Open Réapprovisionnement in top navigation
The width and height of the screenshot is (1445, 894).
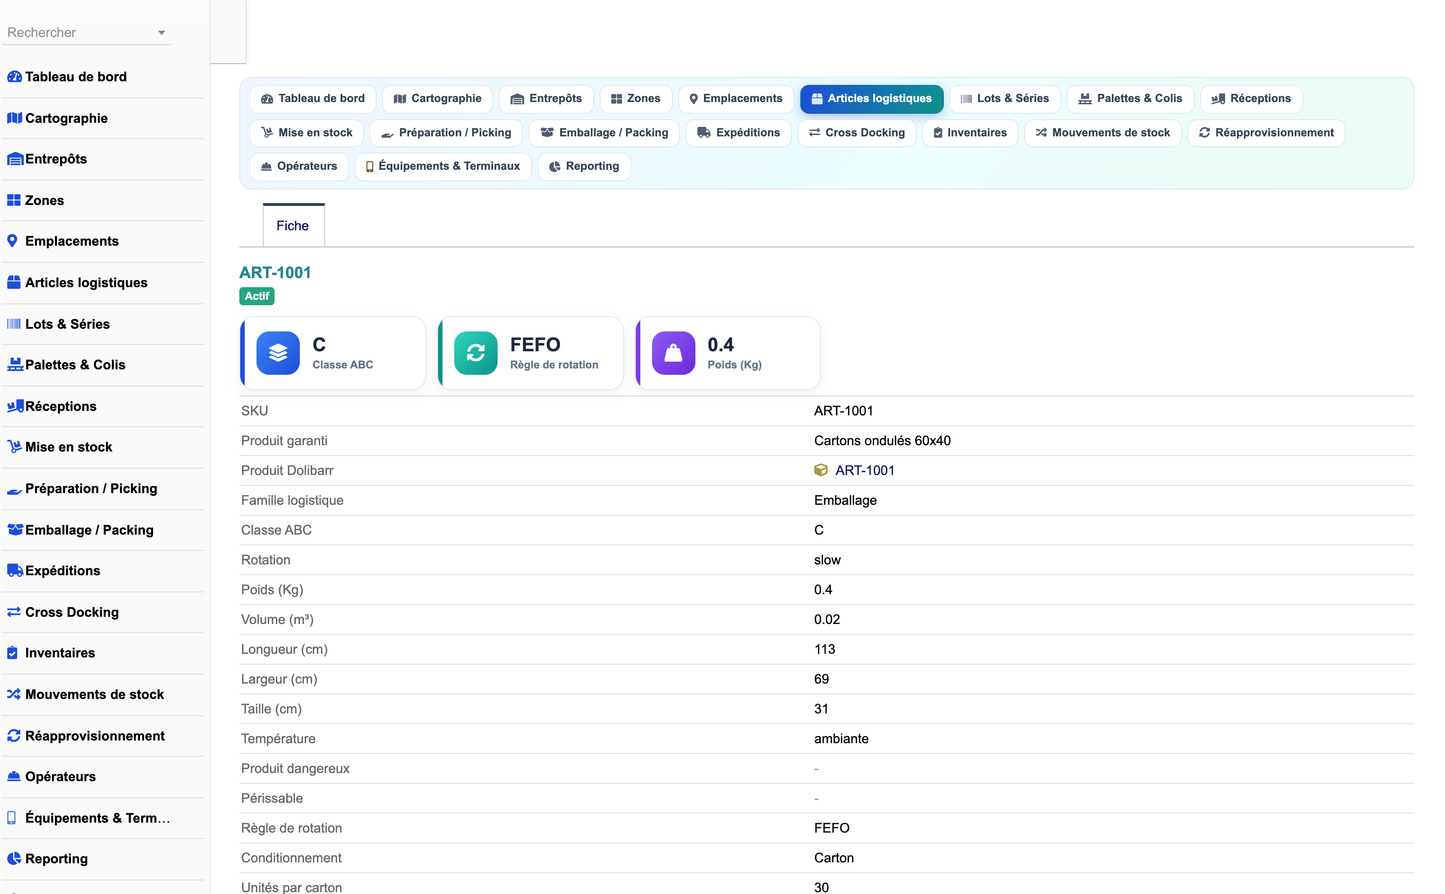click(x=1266, y=133)
